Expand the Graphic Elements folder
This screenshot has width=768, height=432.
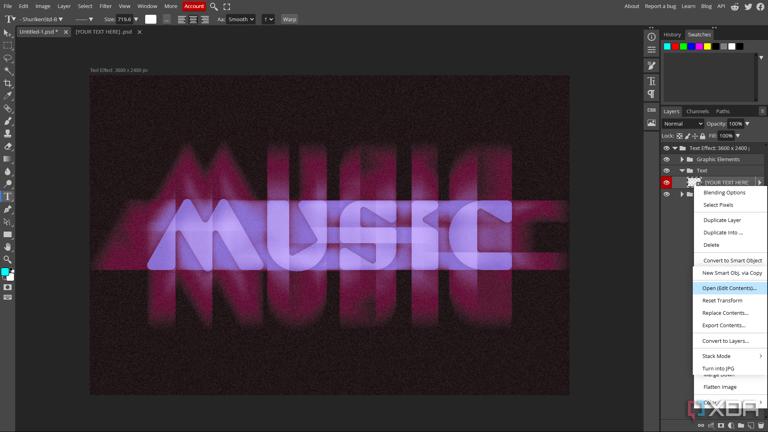682,159
